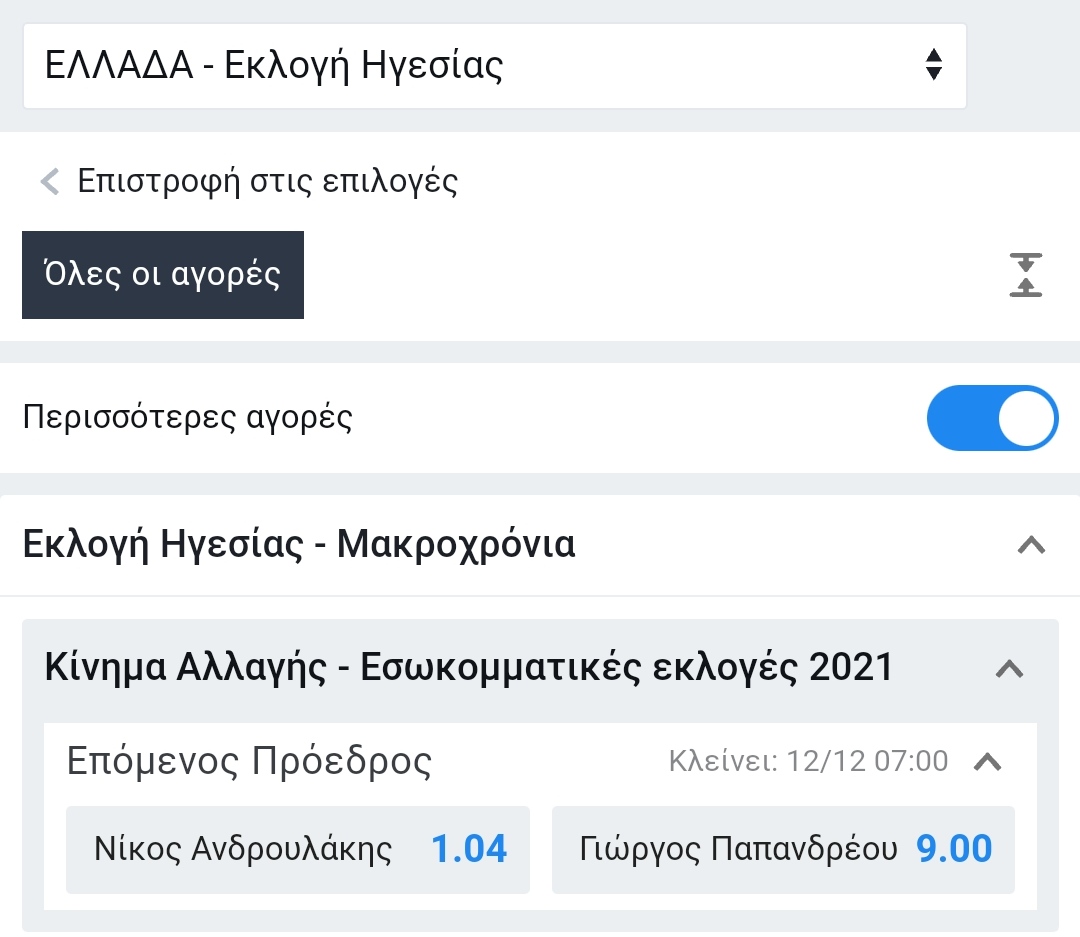Go back via Επιστροφή στις επιλογές link
Viewport: 1080px width, 937px height.
267,181
